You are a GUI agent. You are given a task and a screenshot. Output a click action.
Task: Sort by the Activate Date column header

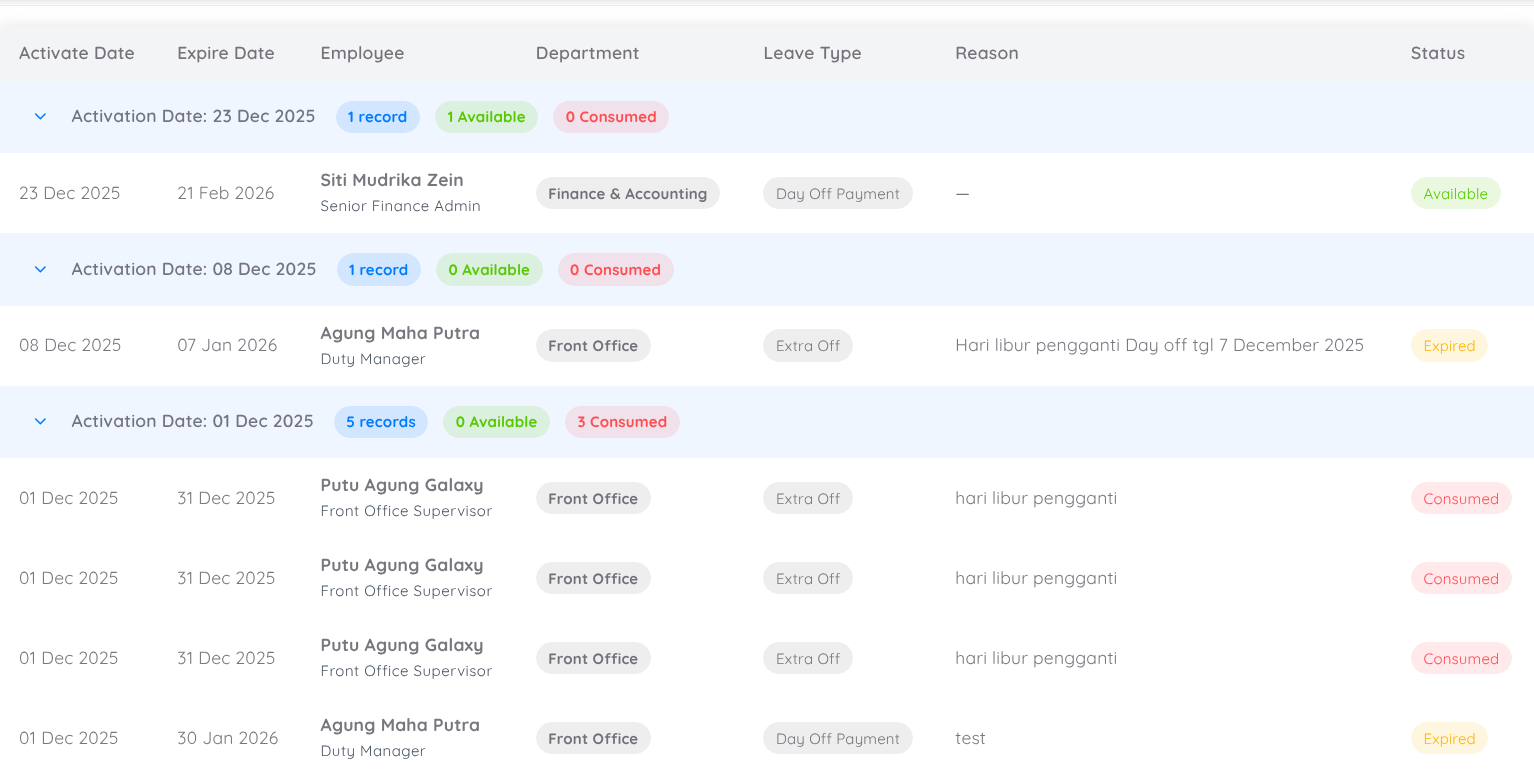tap(76, 53)
